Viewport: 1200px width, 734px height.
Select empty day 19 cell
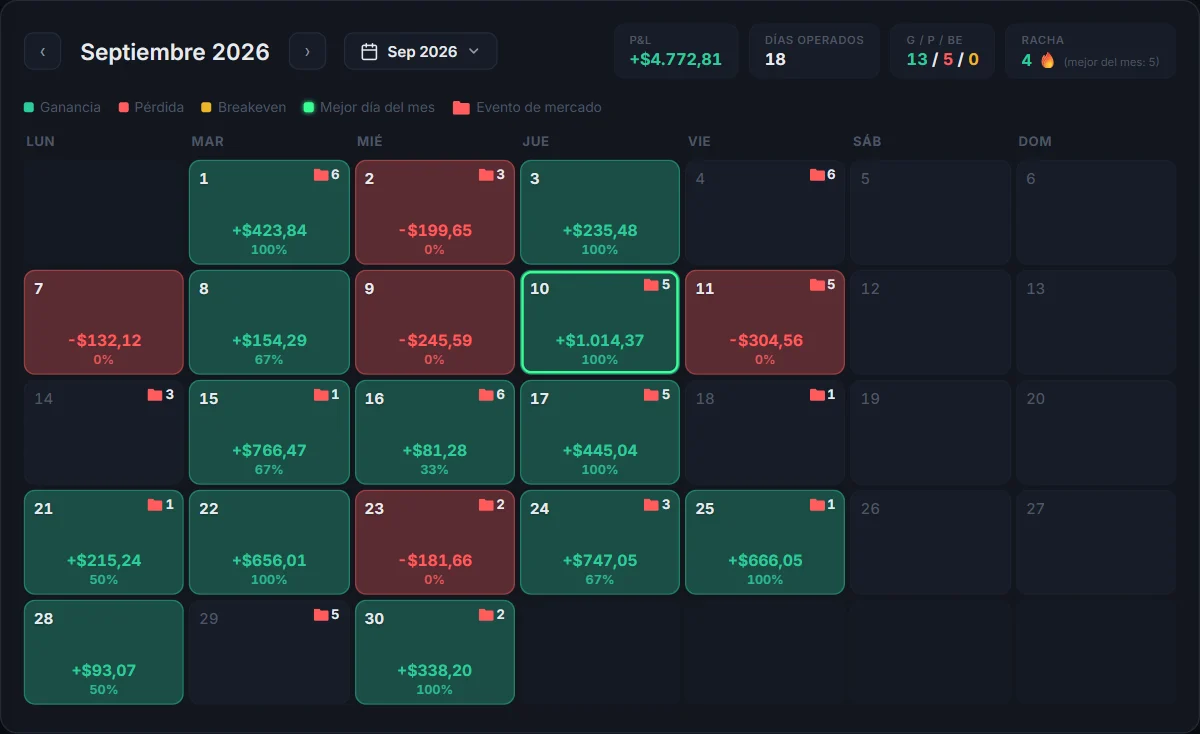pos(931,432)
